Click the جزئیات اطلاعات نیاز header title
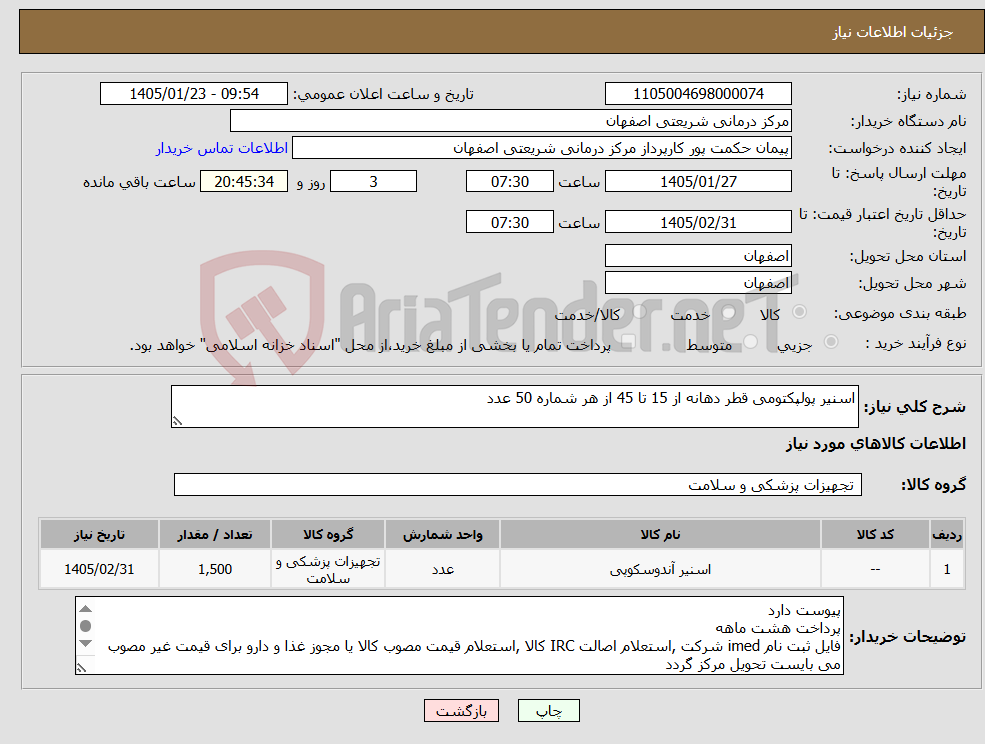Image resolution: width=985 pixels, height=744 pixels. tap(893, 32)
